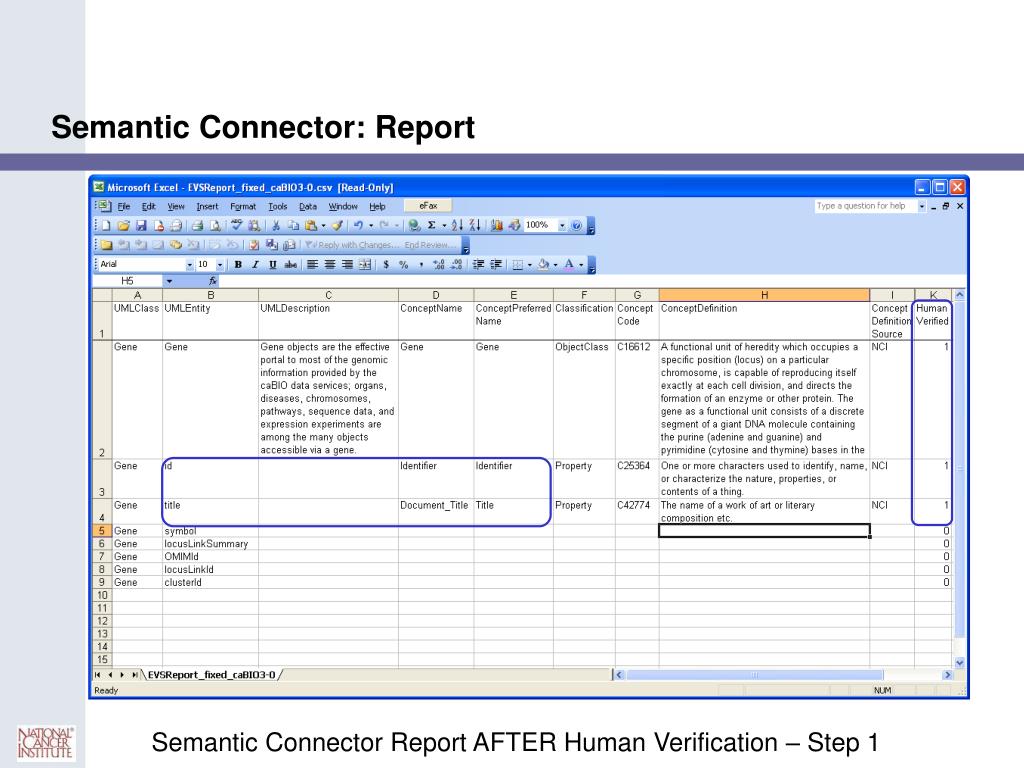Click the Name Box showing H5
Viewport: 1024px width, 768px height.
pyautogui.click(x=127, y=281)
